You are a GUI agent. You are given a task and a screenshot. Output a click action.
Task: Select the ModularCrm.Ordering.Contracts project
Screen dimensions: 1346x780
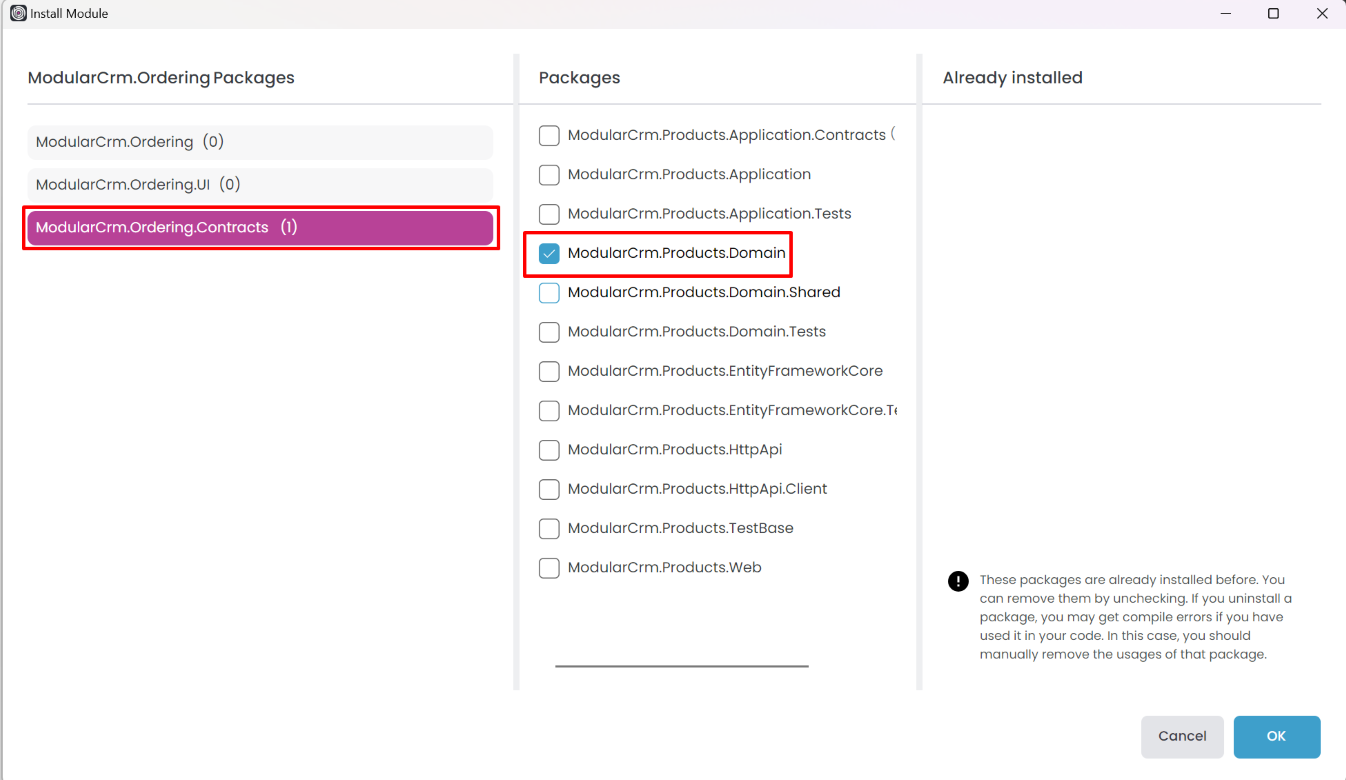(260, 228)
